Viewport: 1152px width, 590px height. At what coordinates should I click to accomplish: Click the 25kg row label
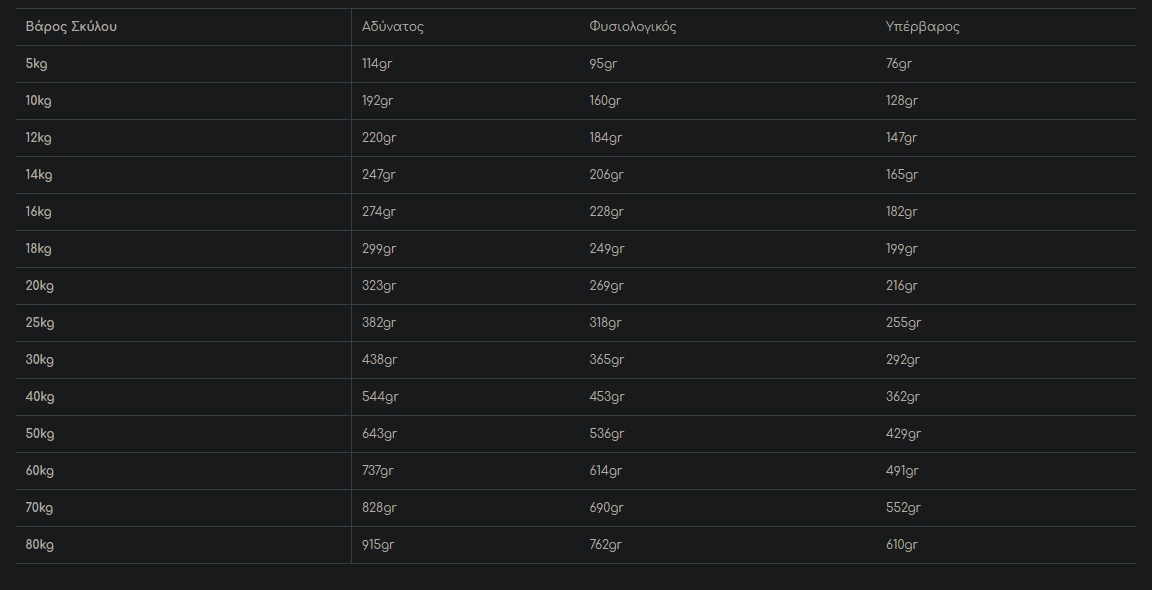[x=40, y=323]
